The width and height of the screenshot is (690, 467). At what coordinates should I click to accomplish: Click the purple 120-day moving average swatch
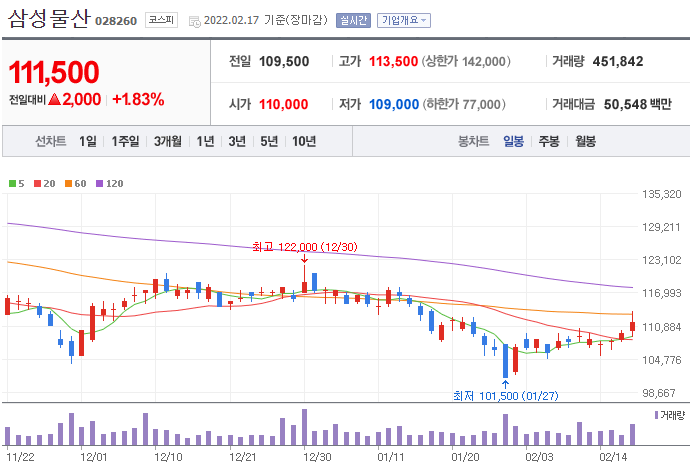tap(99, 184)
